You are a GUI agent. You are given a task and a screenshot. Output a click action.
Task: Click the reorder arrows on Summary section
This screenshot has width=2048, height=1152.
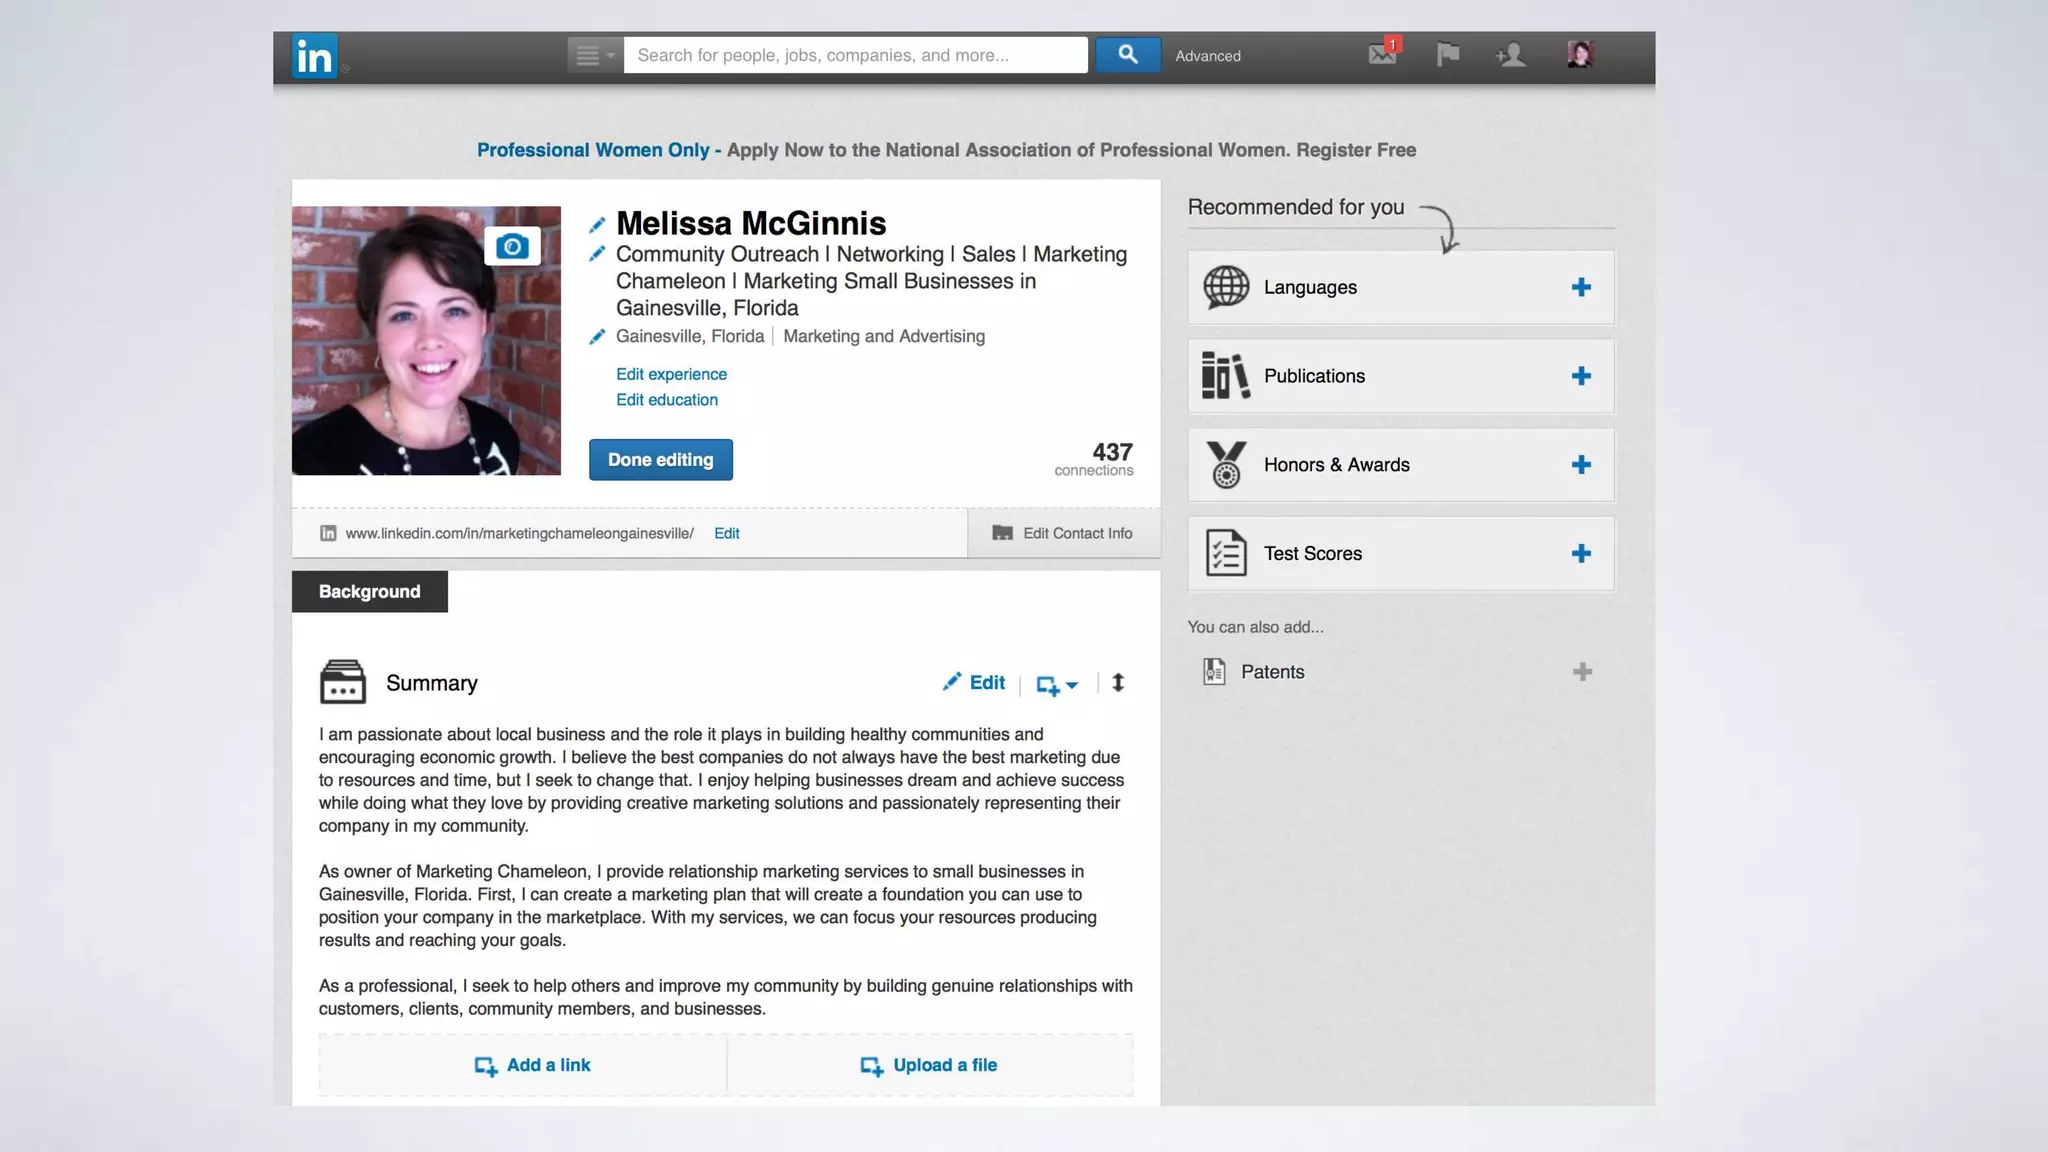[x=1118, y=683]
